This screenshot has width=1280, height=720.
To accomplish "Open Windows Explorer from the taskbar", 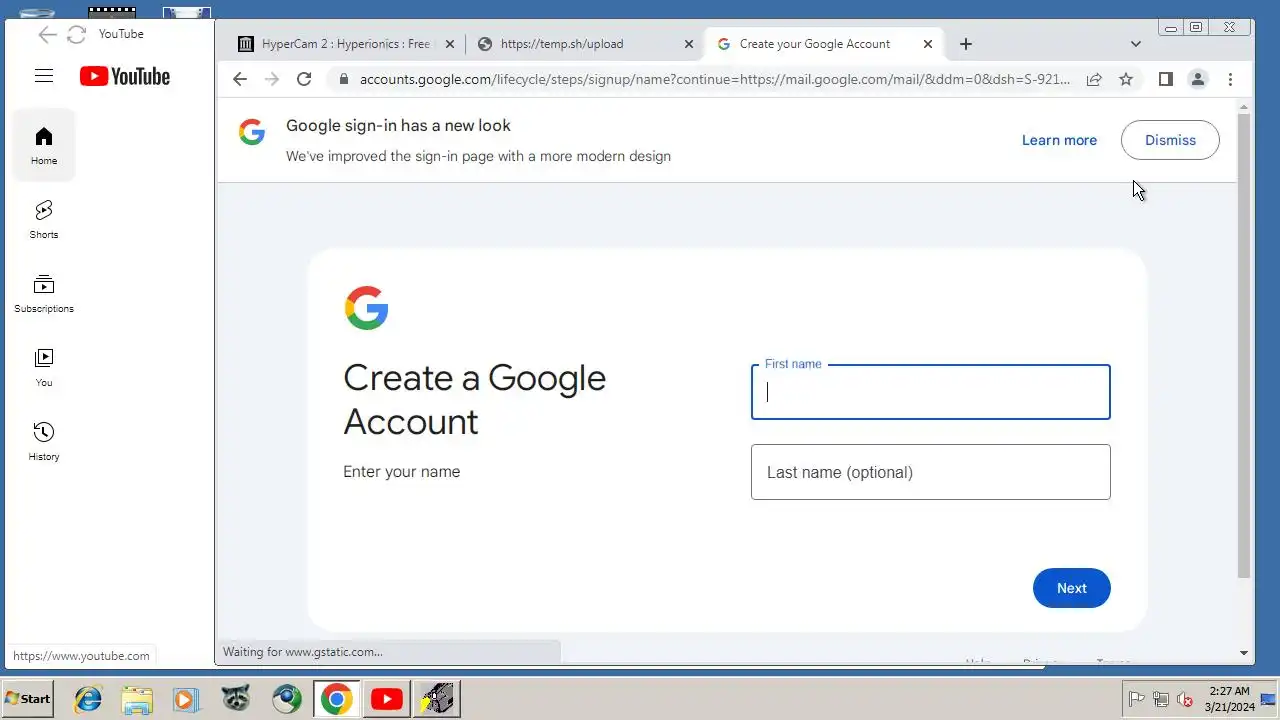I will click(137, 698).
